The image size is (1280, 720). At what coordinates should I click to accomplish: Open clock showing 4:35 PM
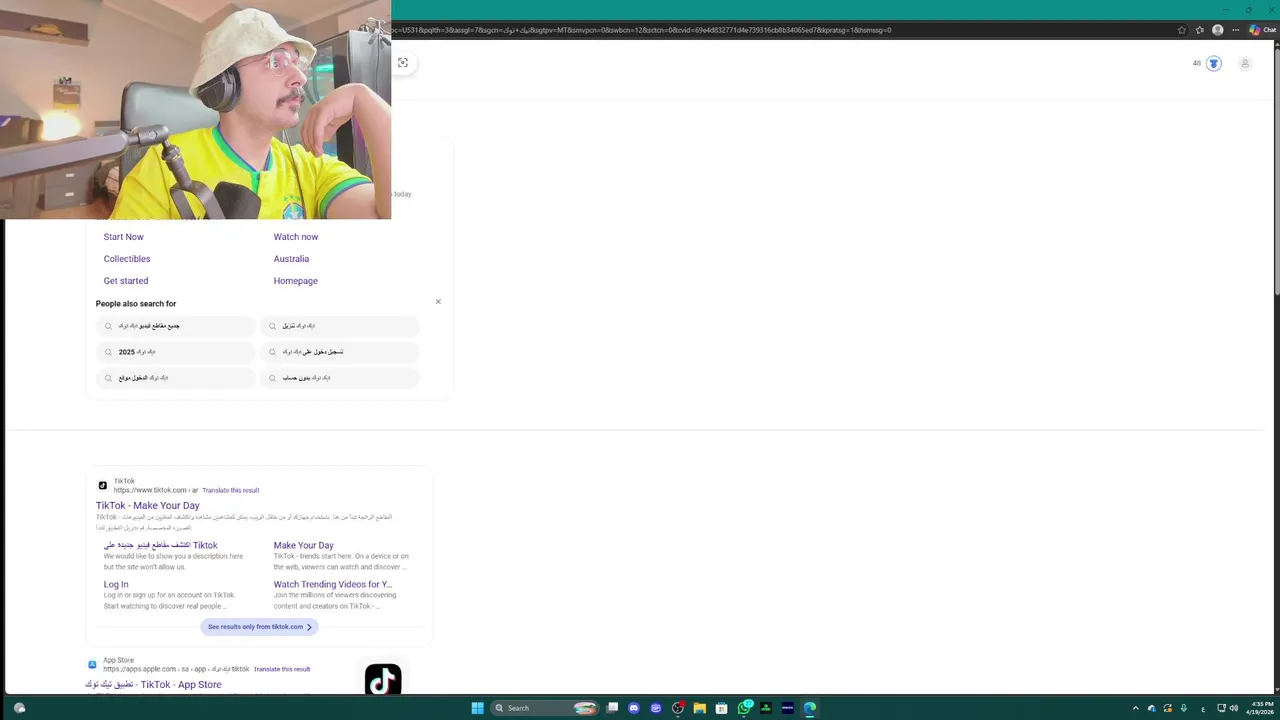pos(1259,708)
